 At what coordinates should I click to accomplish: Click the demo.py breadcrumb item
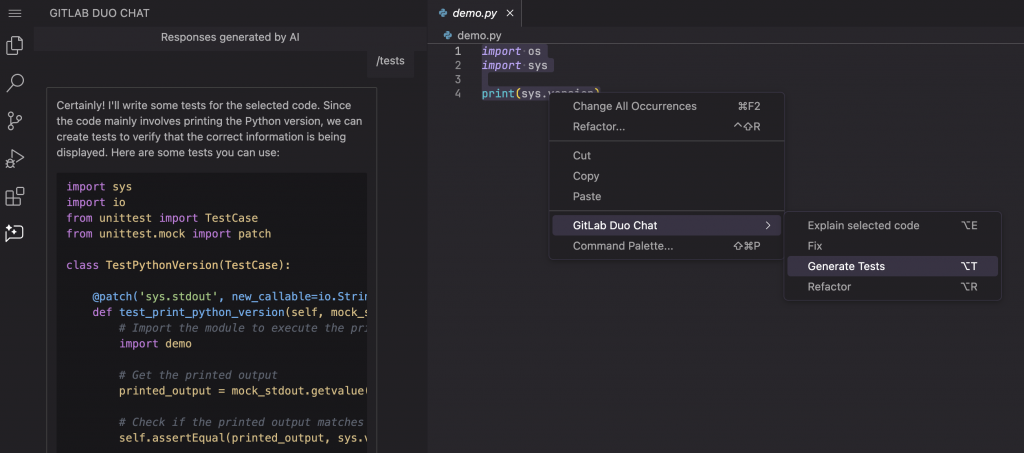point(478,35)
